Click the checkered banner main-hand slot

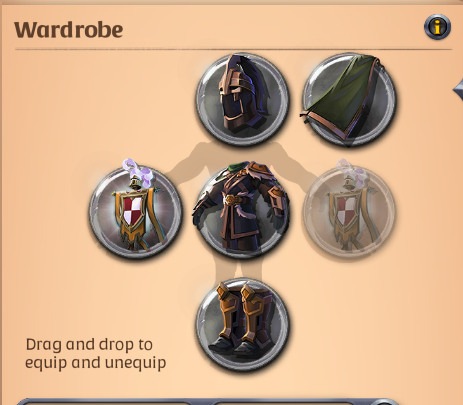tap(136, 211)
